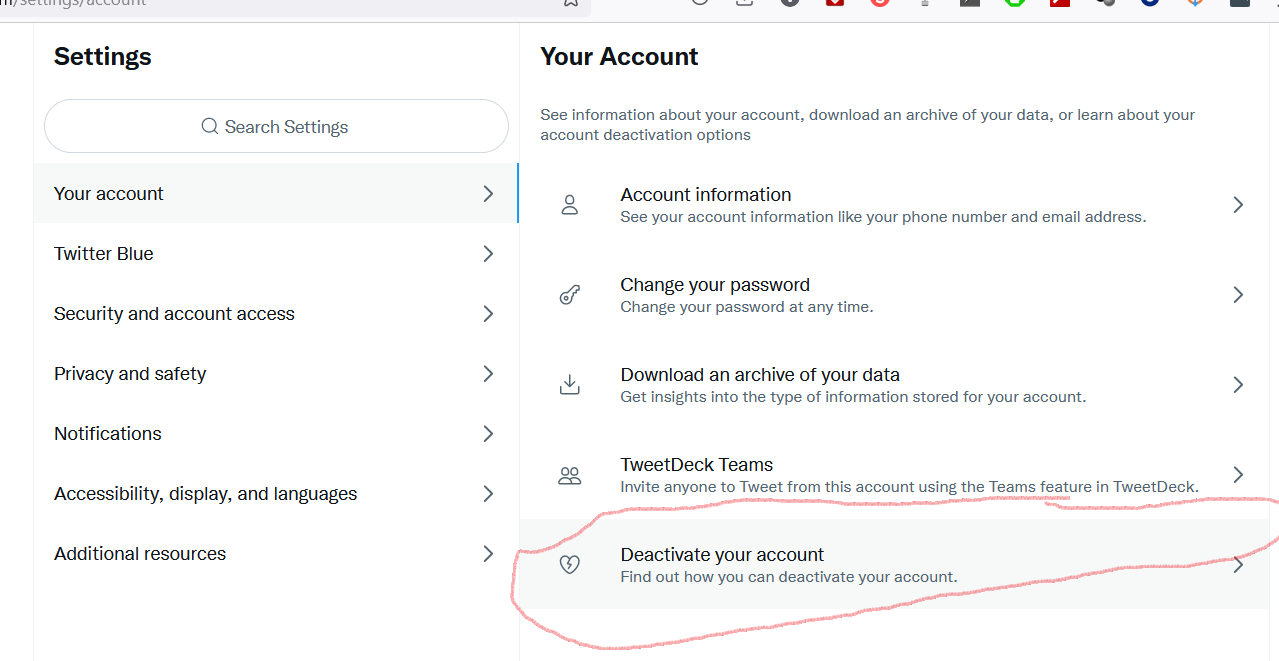This screenshot has width=1279, height=661.
Task: Click the download arrow icon for data archive
Action: point(570,385)
